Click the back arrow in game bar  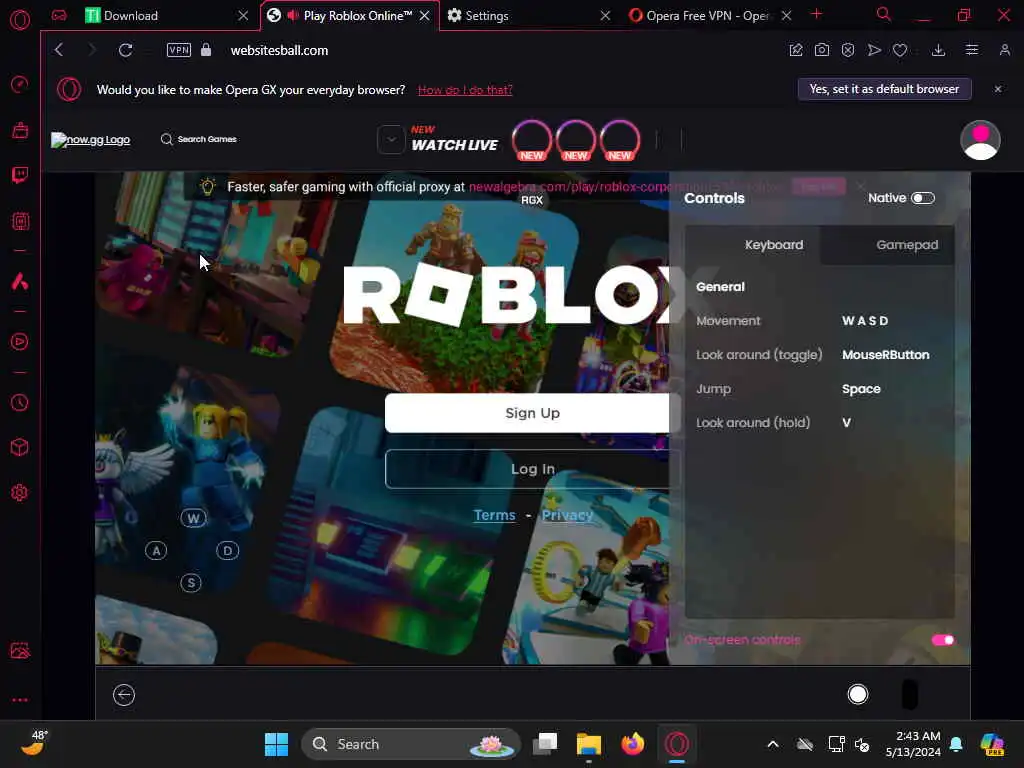tap(123, 695)
